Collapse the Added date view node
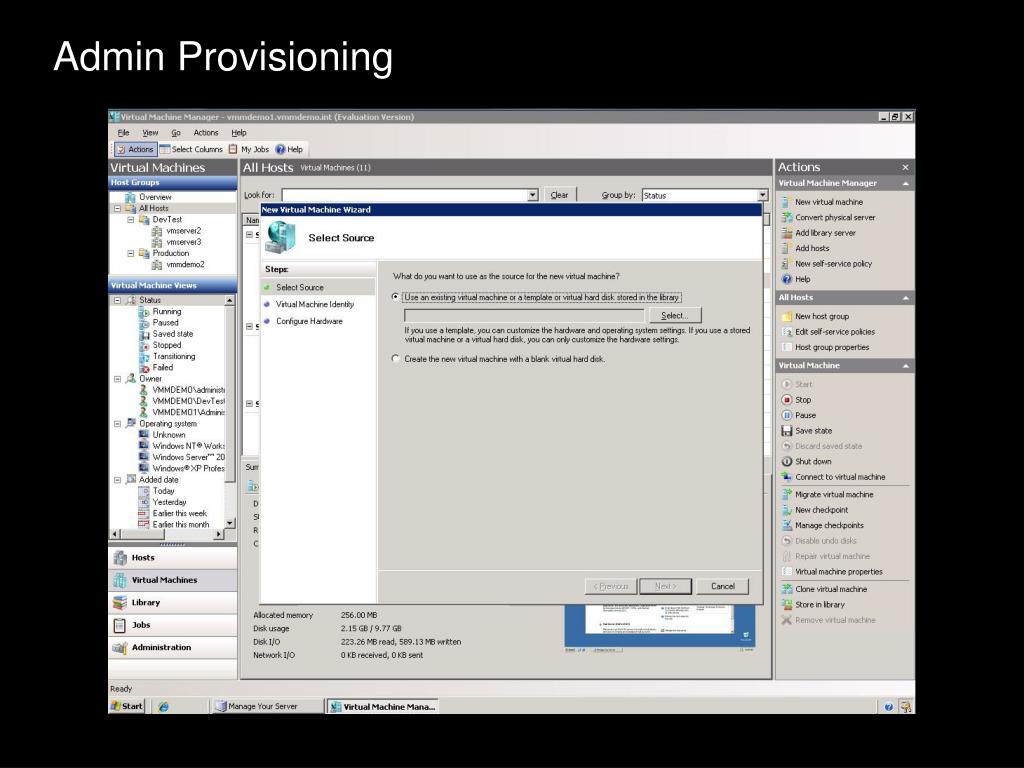 coord(118,480)
